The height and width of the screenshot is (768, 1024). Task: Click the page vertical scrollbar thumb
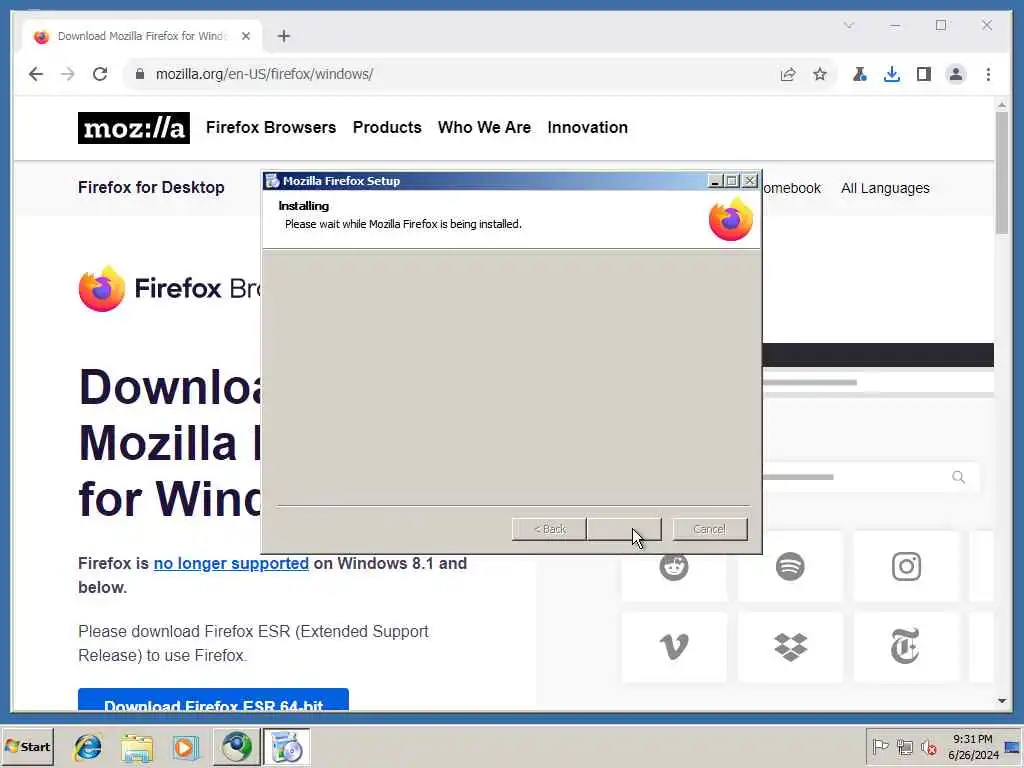[1002, 172]
